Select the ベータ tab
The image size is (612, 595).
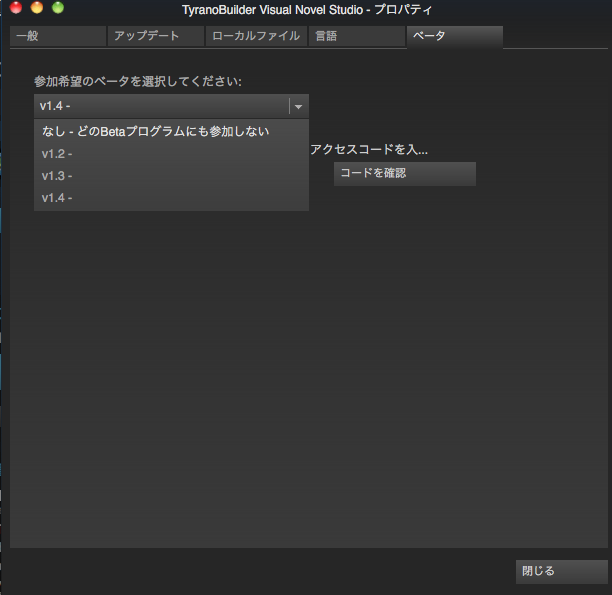[x=455, y=36]
